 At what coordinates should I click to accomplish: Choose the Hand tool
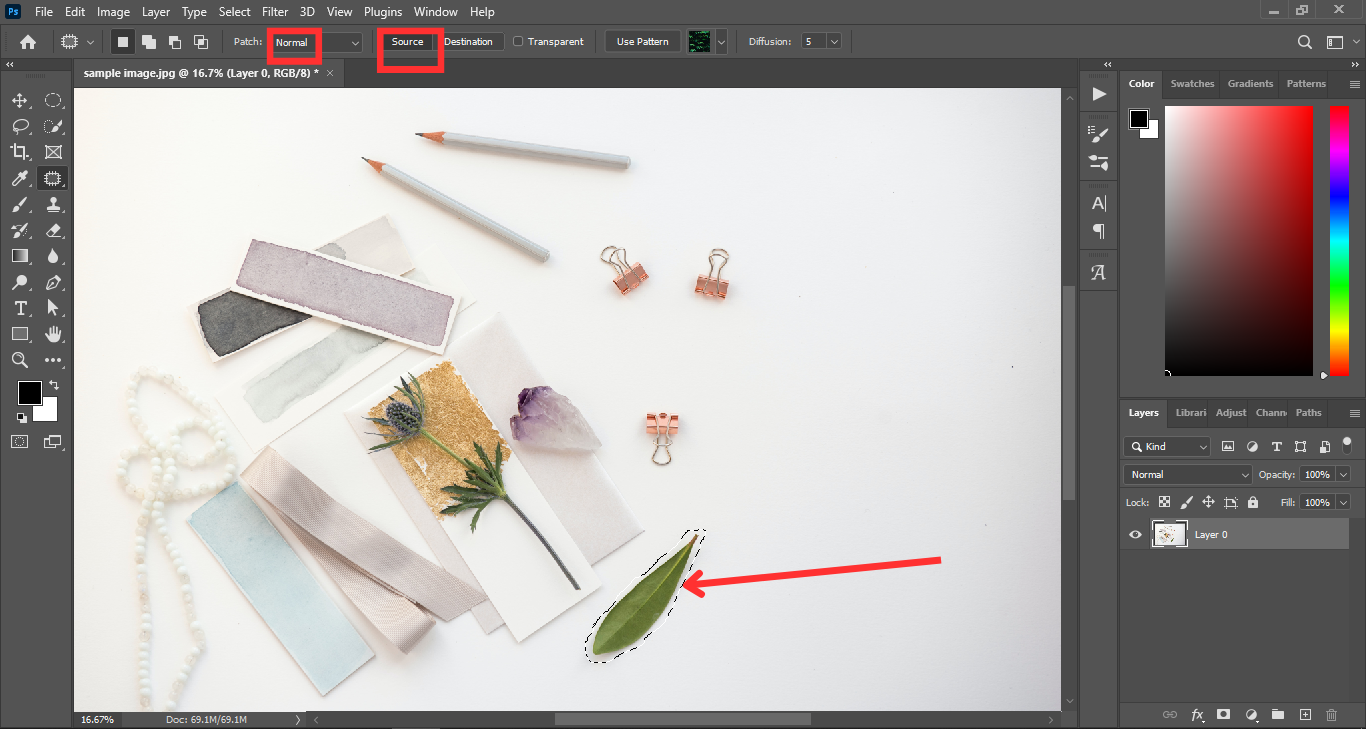53,334
